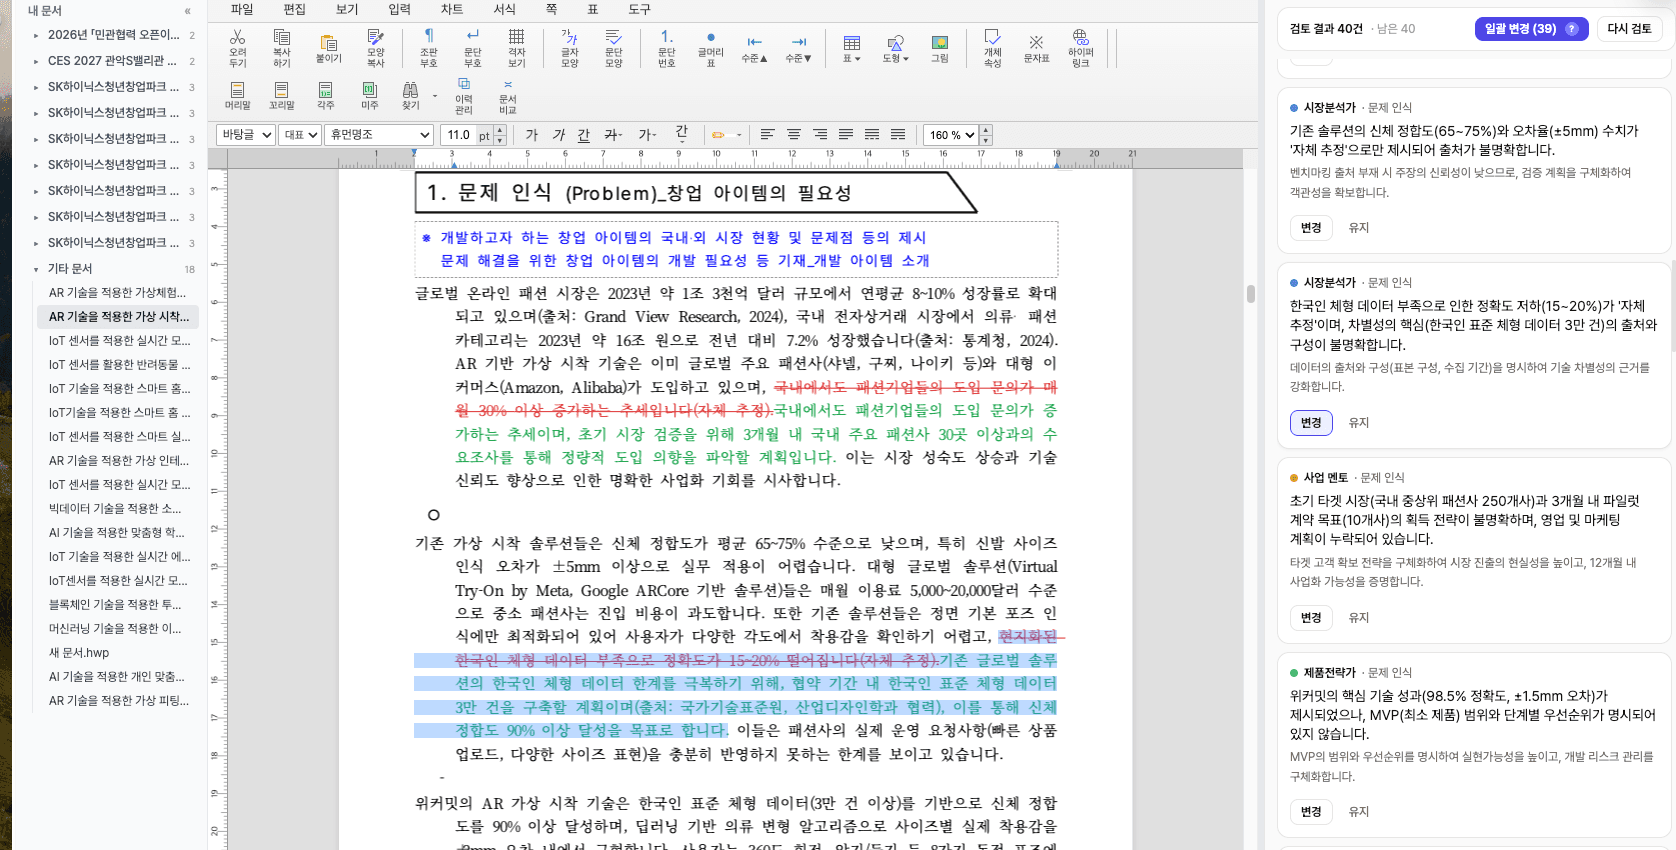Open the 문자표 special character table
The height and width of the screenshot is (850, 1676).
coord(1036,47)
